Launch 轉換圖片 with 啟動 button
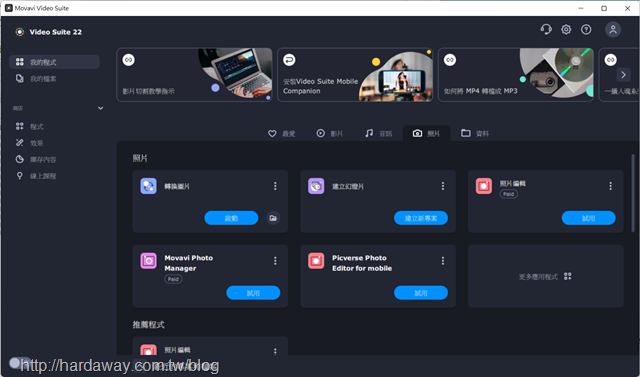Image resolution: width=640 pixels, height=377 pixels. pyautogui.click(x=231, y=218)
